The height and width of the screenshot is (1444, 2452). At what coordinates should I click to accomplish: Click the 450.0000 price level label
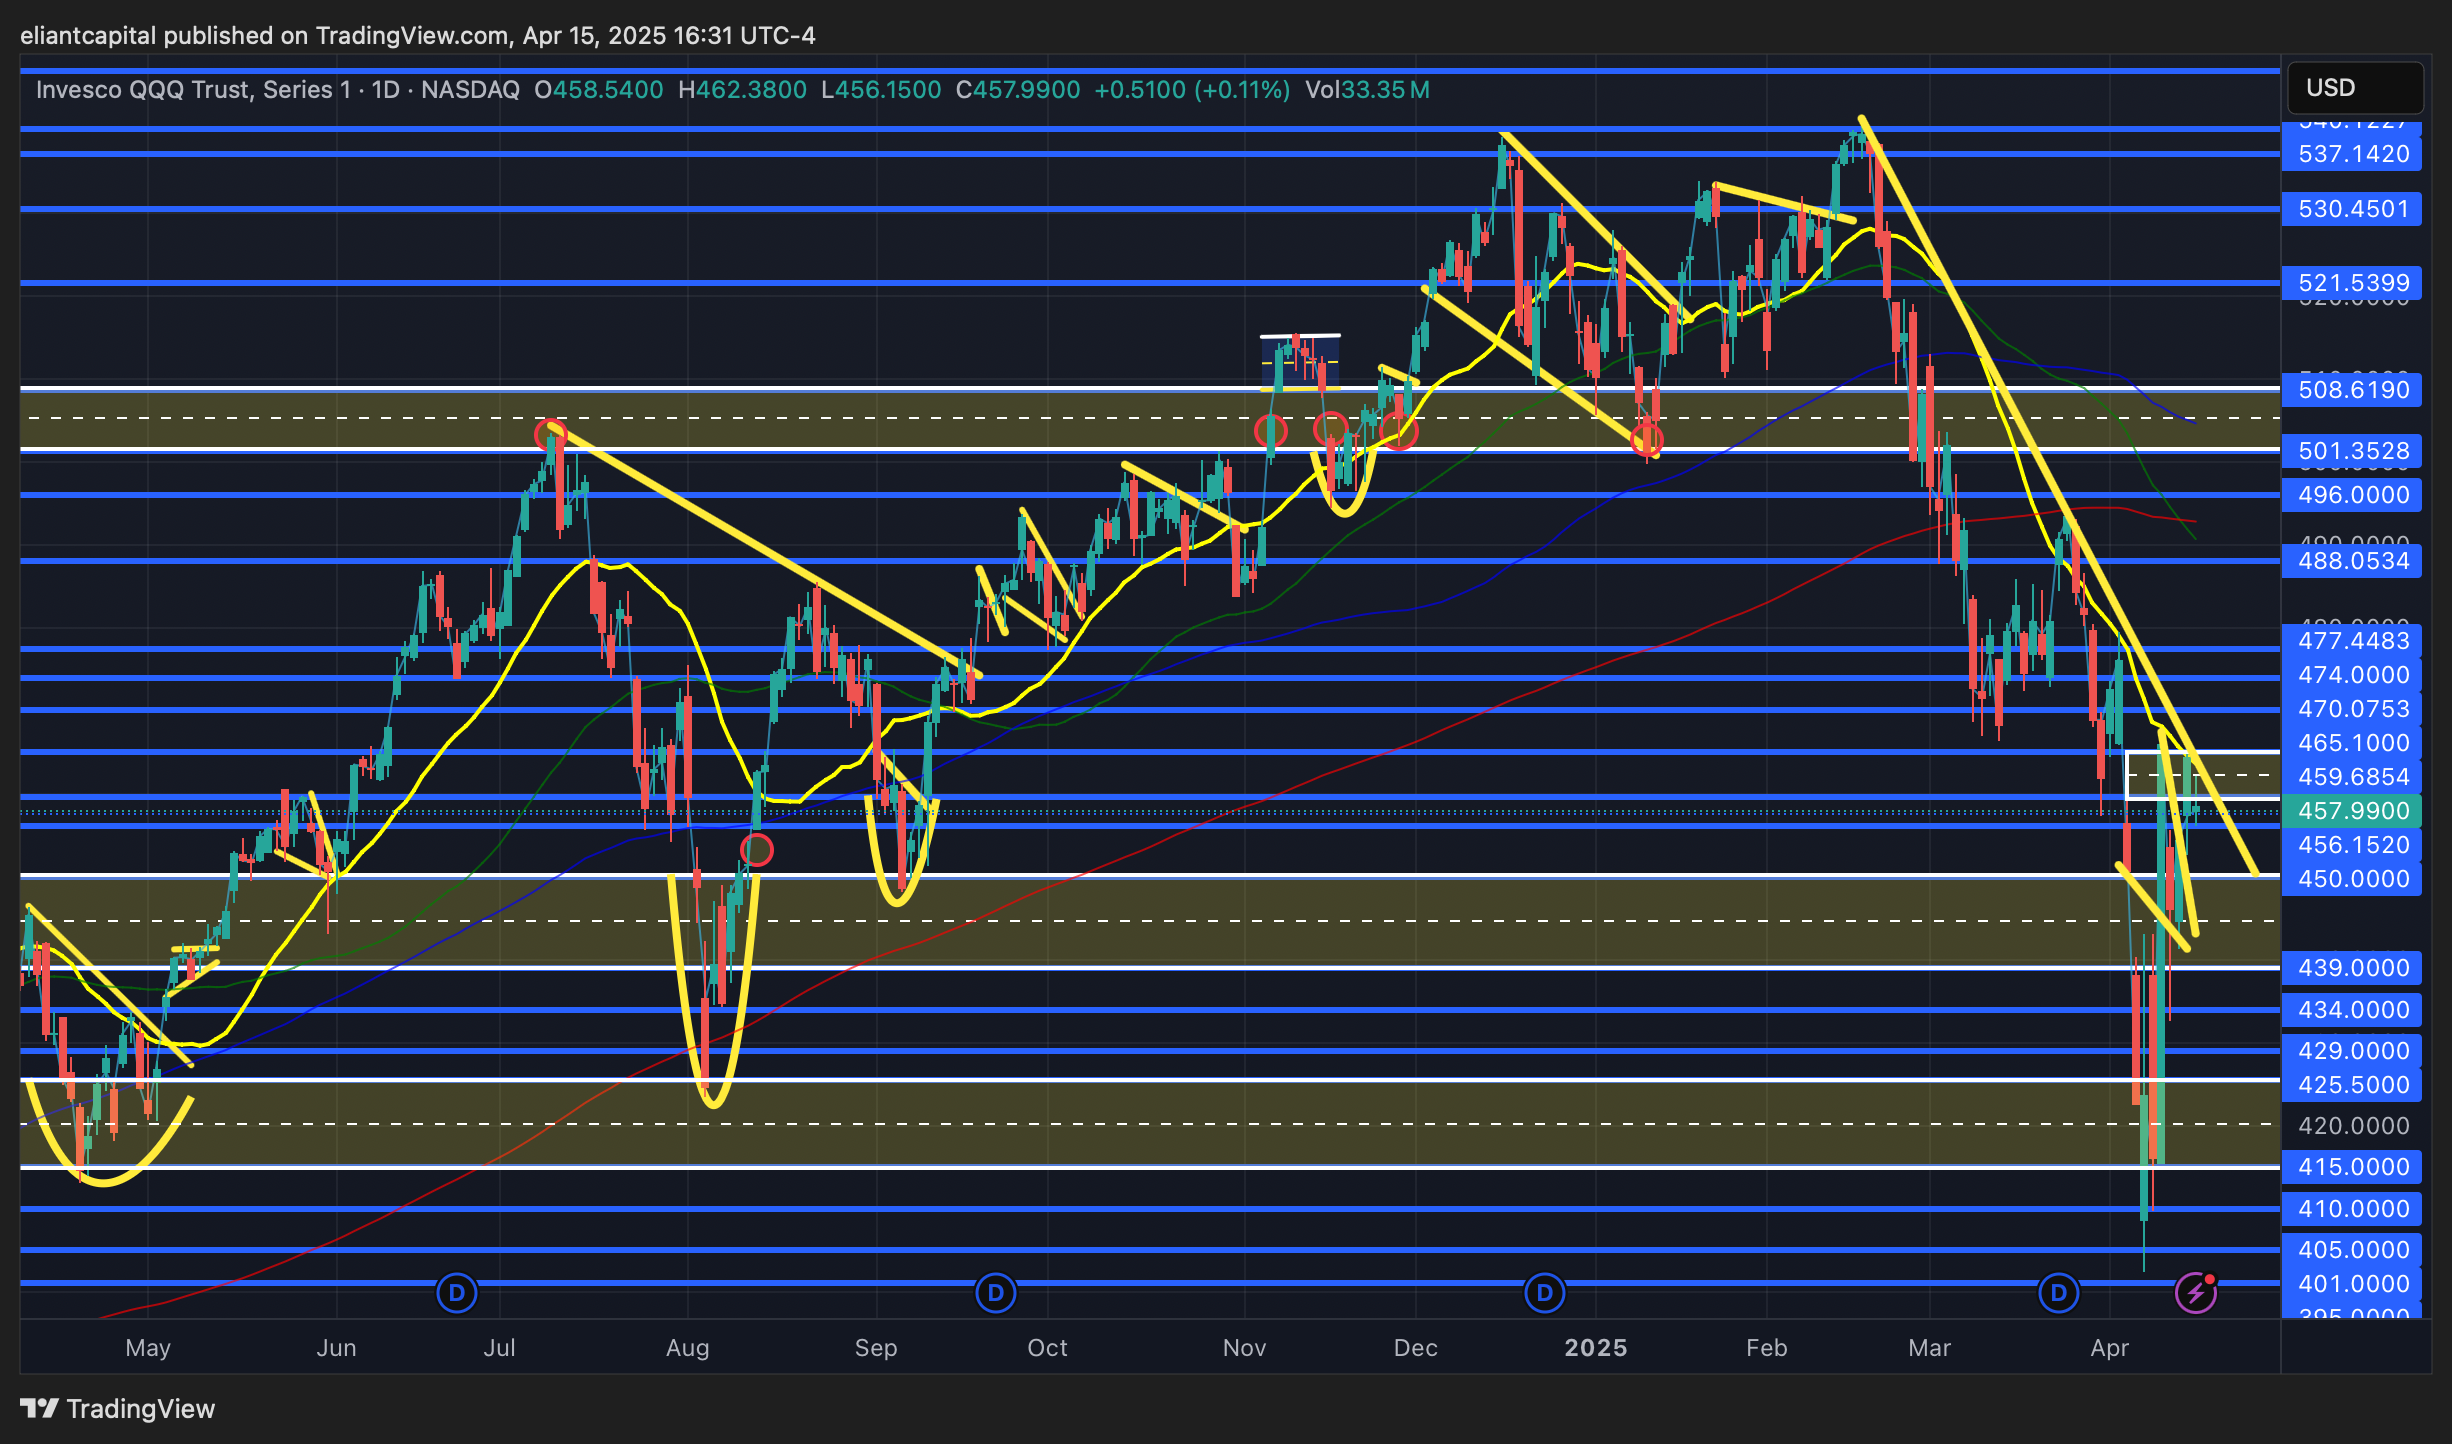[x=2352, y=879]
